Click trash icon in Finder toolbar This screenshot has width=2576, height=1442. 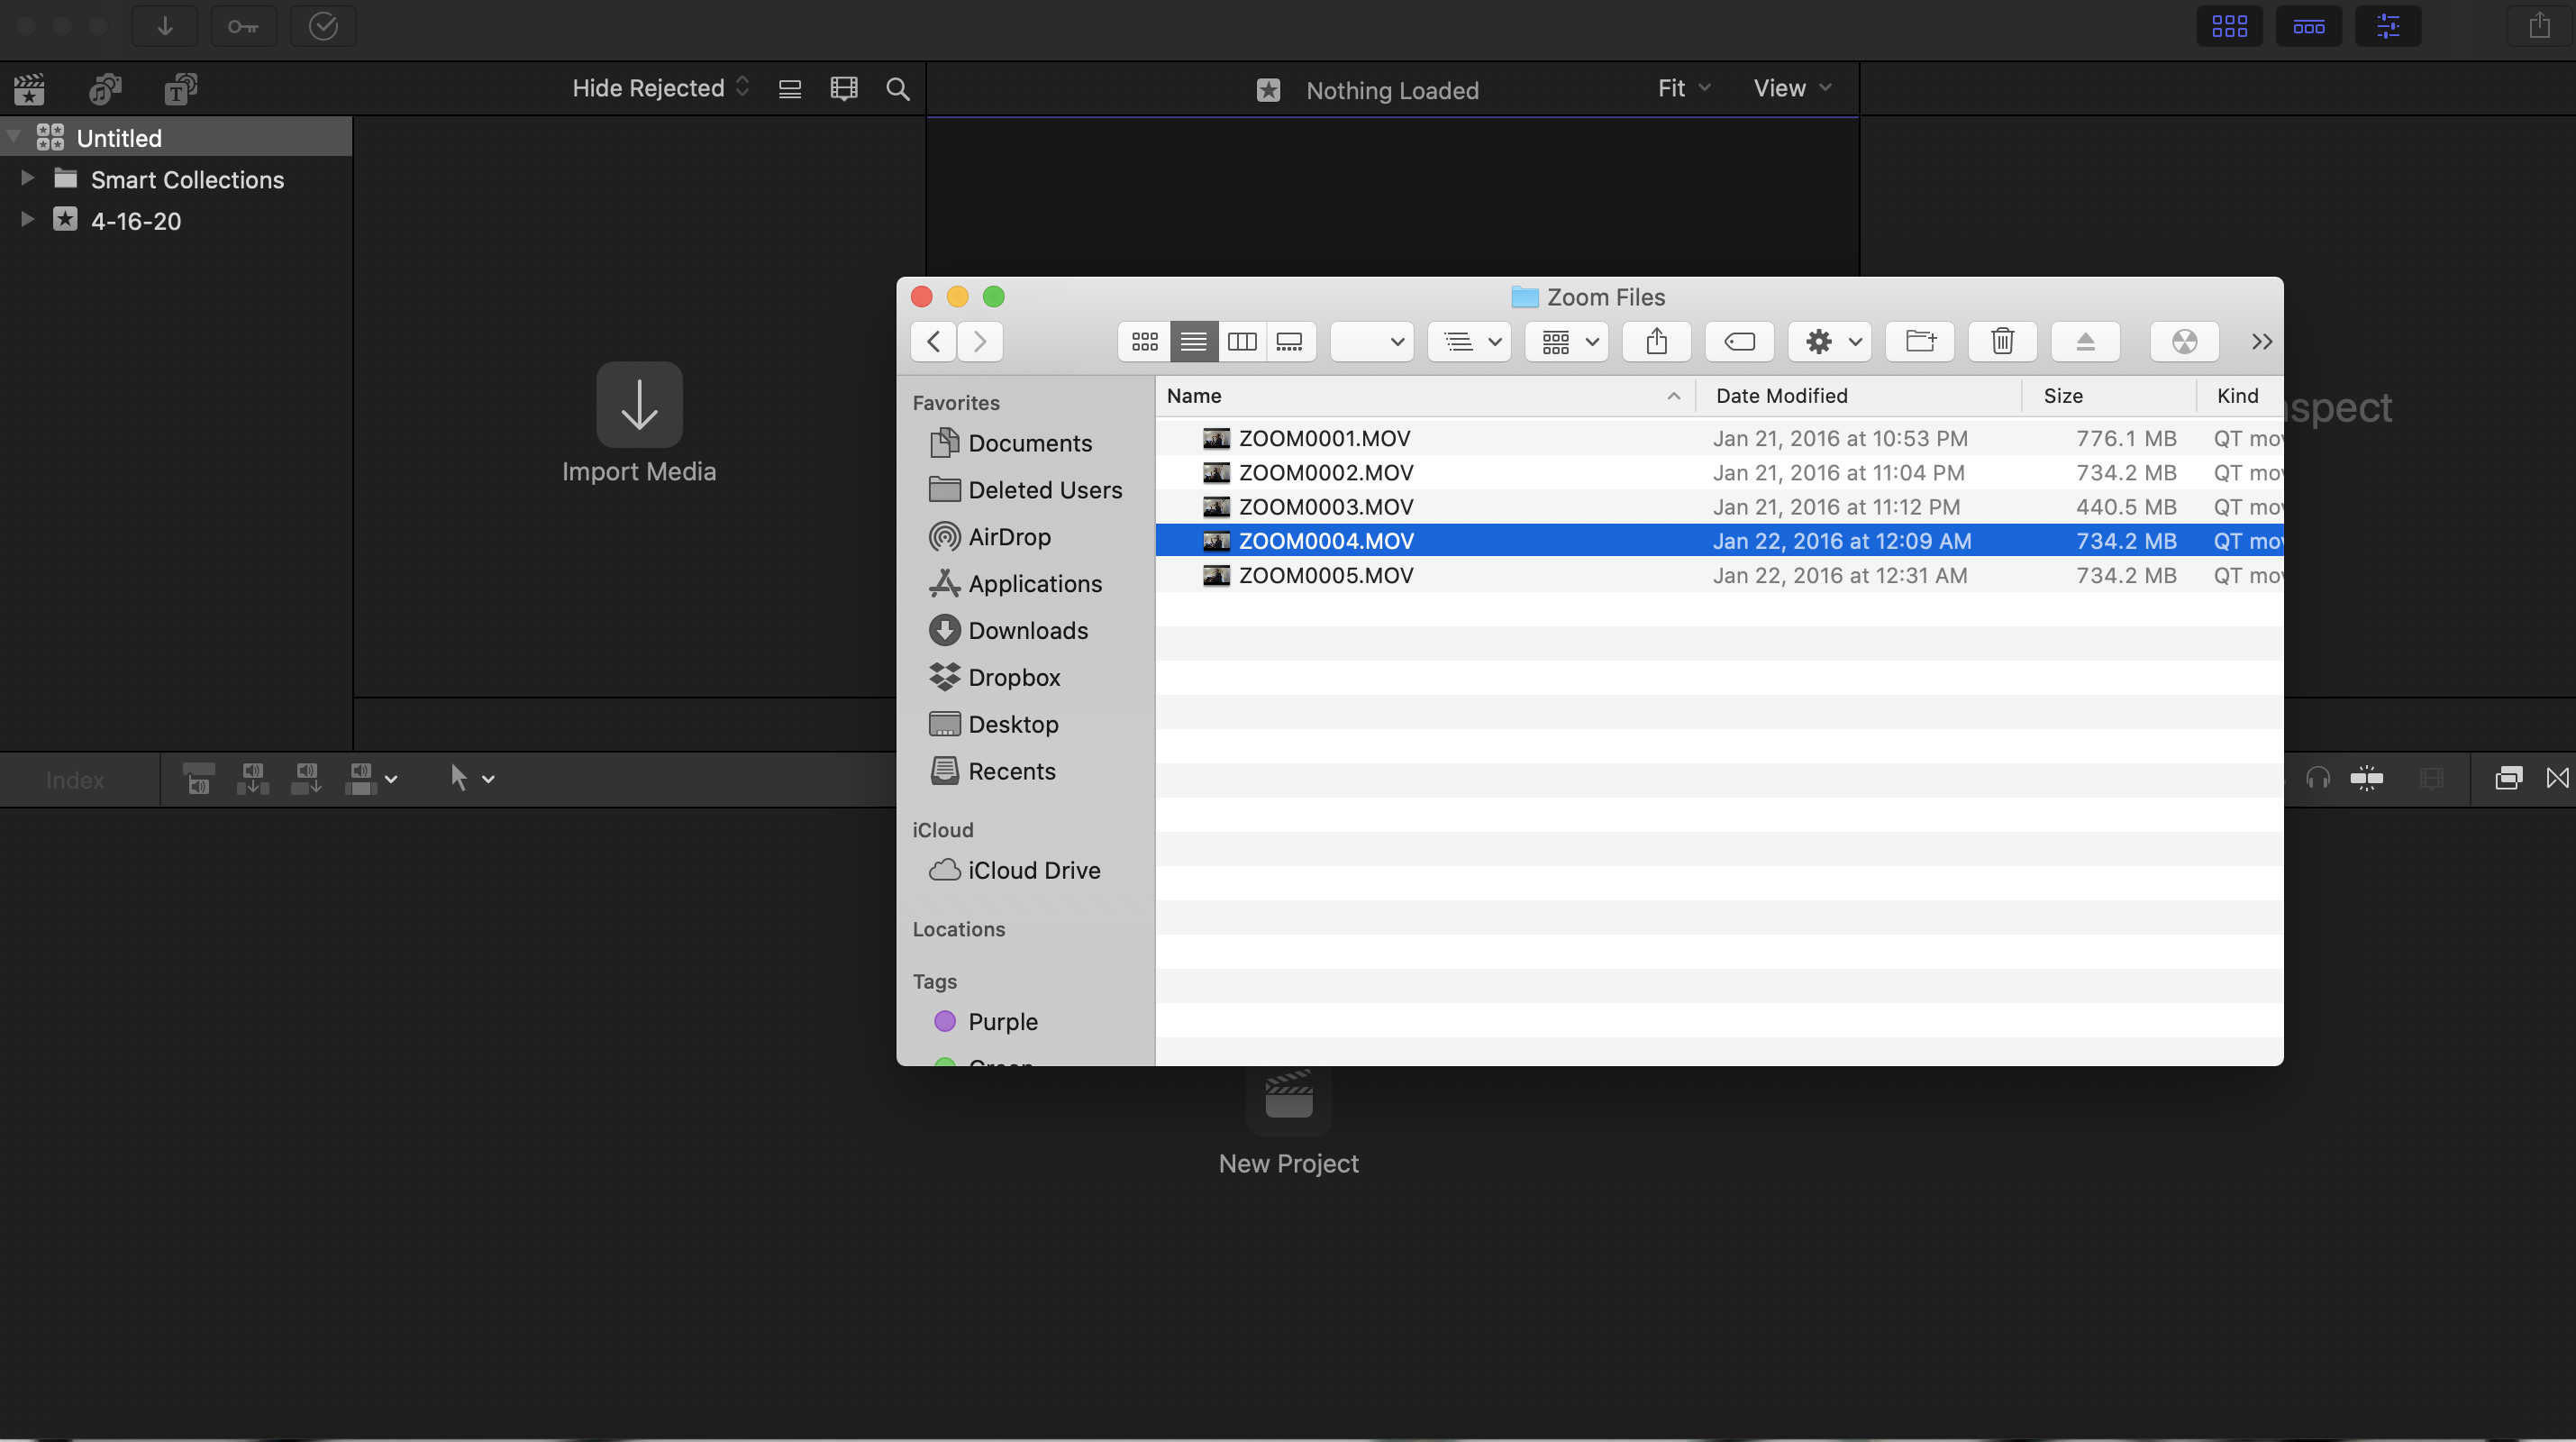point(2002,342)
